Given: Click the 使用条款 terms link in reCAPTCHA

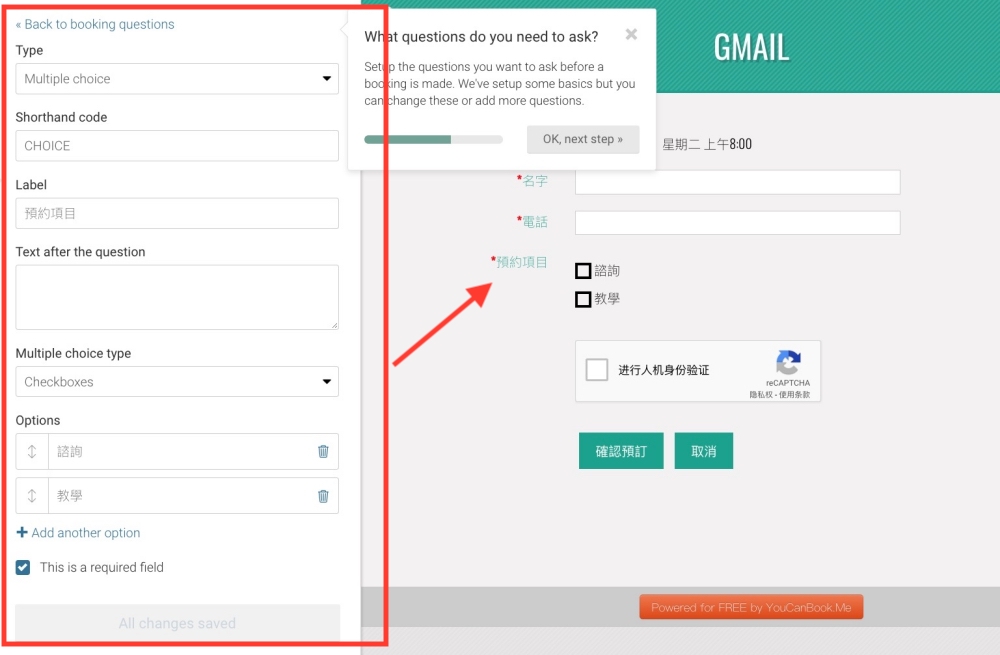Looking at the screenshot, I should 794,395.
